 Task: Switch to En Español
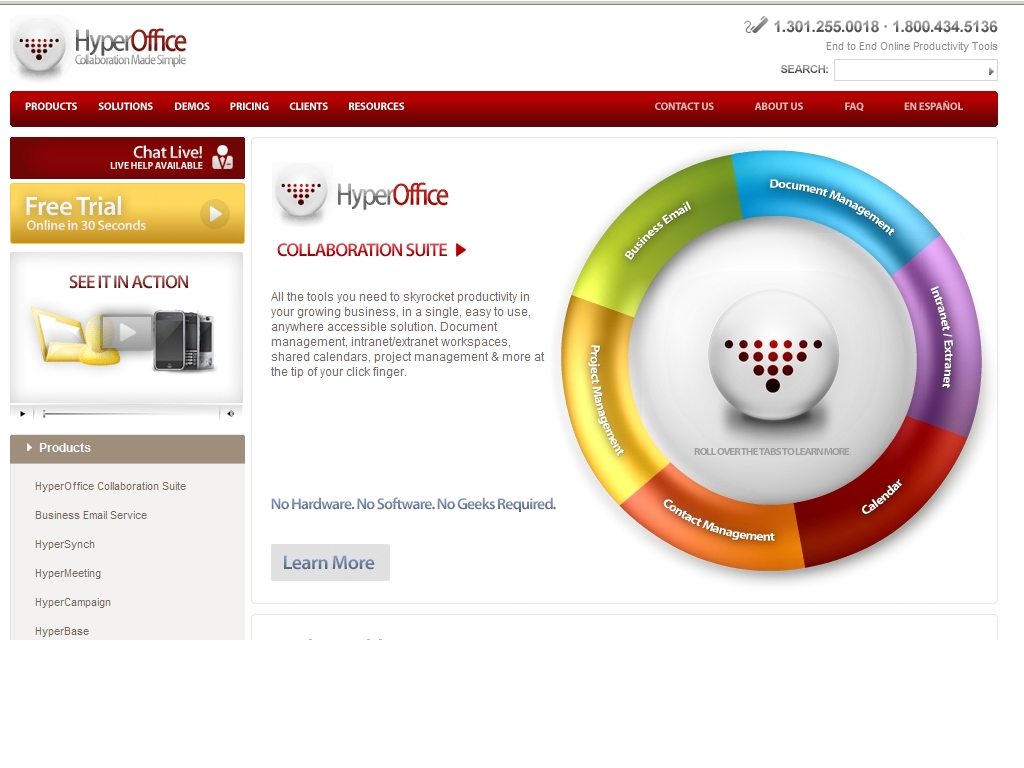coord(933,106)
